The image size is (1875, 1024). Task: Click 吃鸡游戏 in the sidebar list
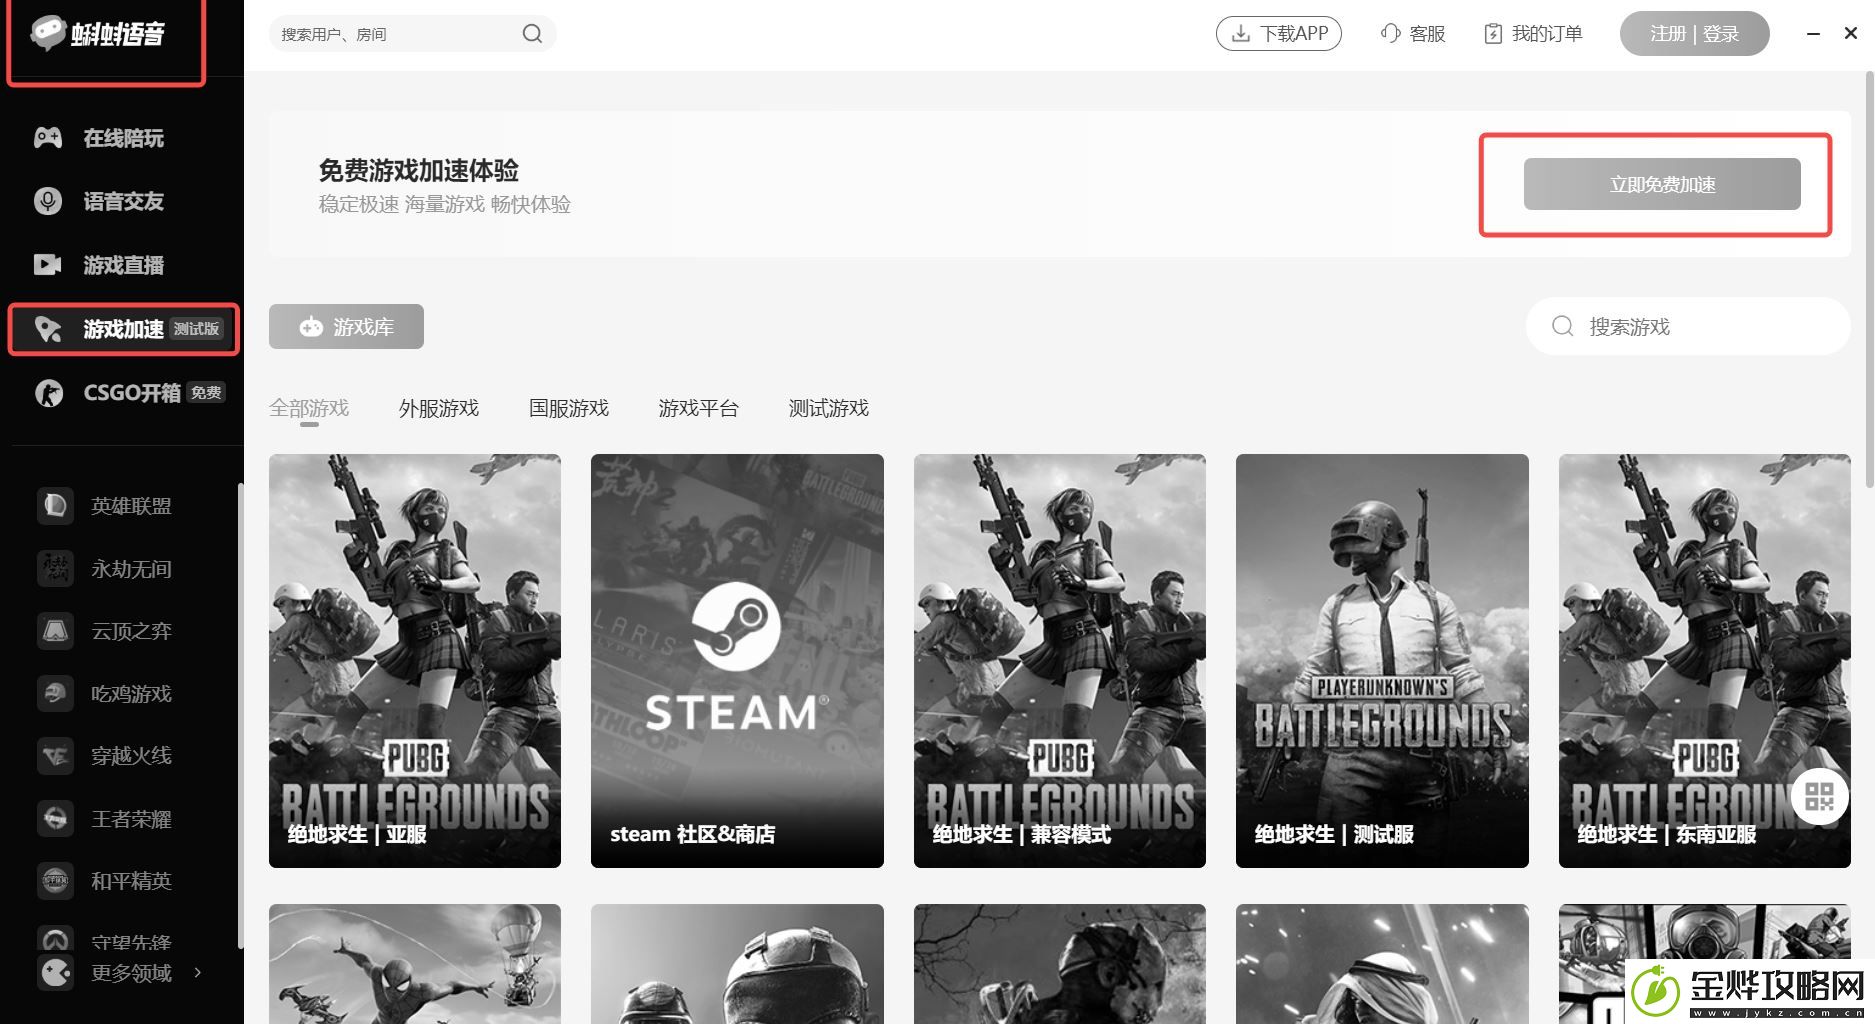click(131, 694)
